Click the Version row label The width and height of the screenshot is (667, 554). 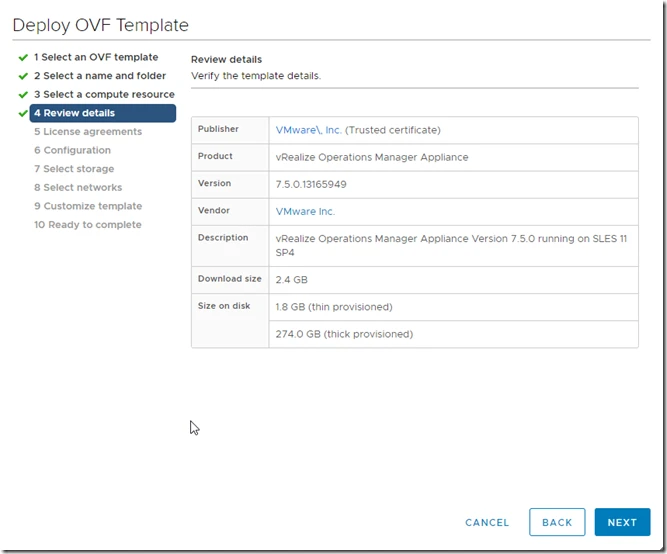click(x=214, y=183)
